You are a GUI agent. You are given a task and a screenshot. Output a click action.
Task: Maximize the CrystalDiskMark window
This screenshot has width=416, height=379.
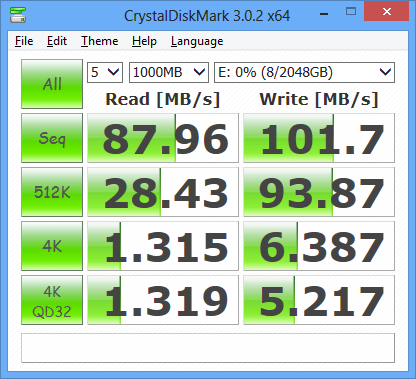click(x=351, y=12)
